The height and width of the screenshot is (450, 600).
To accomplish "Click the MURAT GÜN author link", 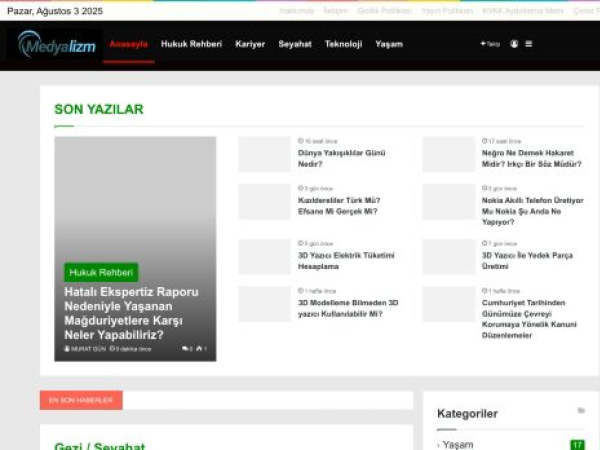I will [85, 349].
